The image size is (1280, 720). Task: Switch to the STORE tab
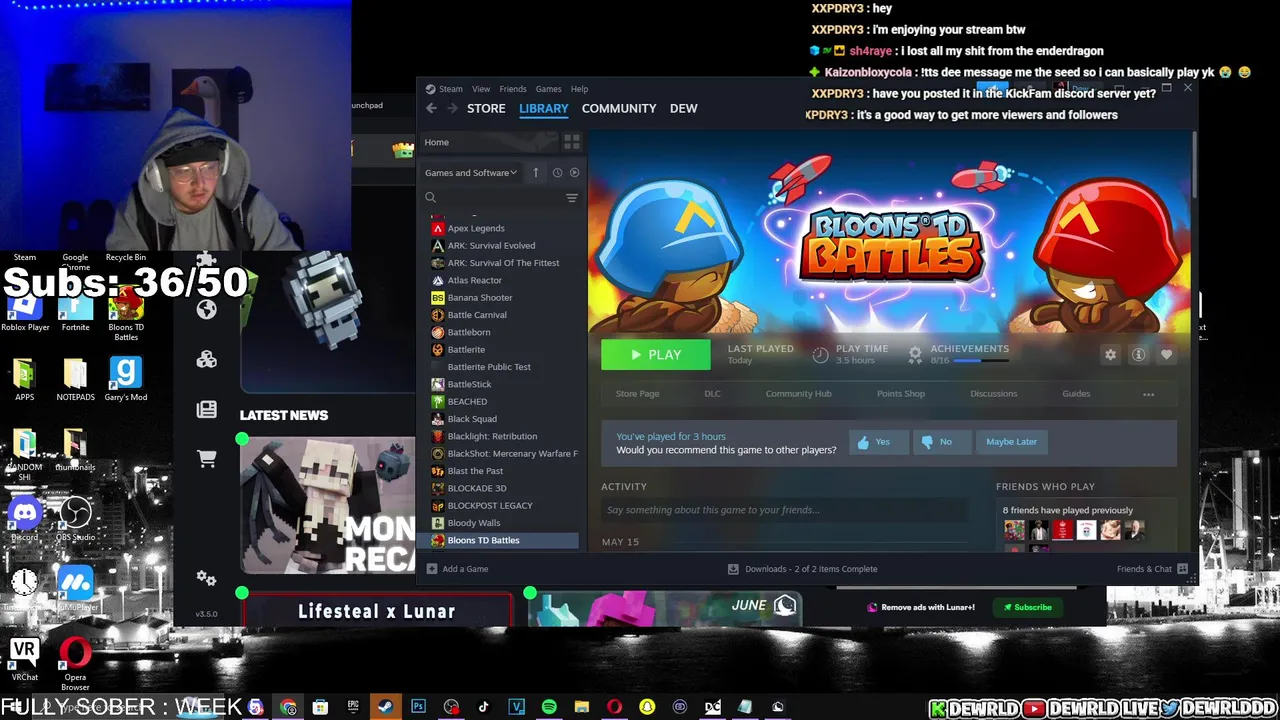(486, 108)
